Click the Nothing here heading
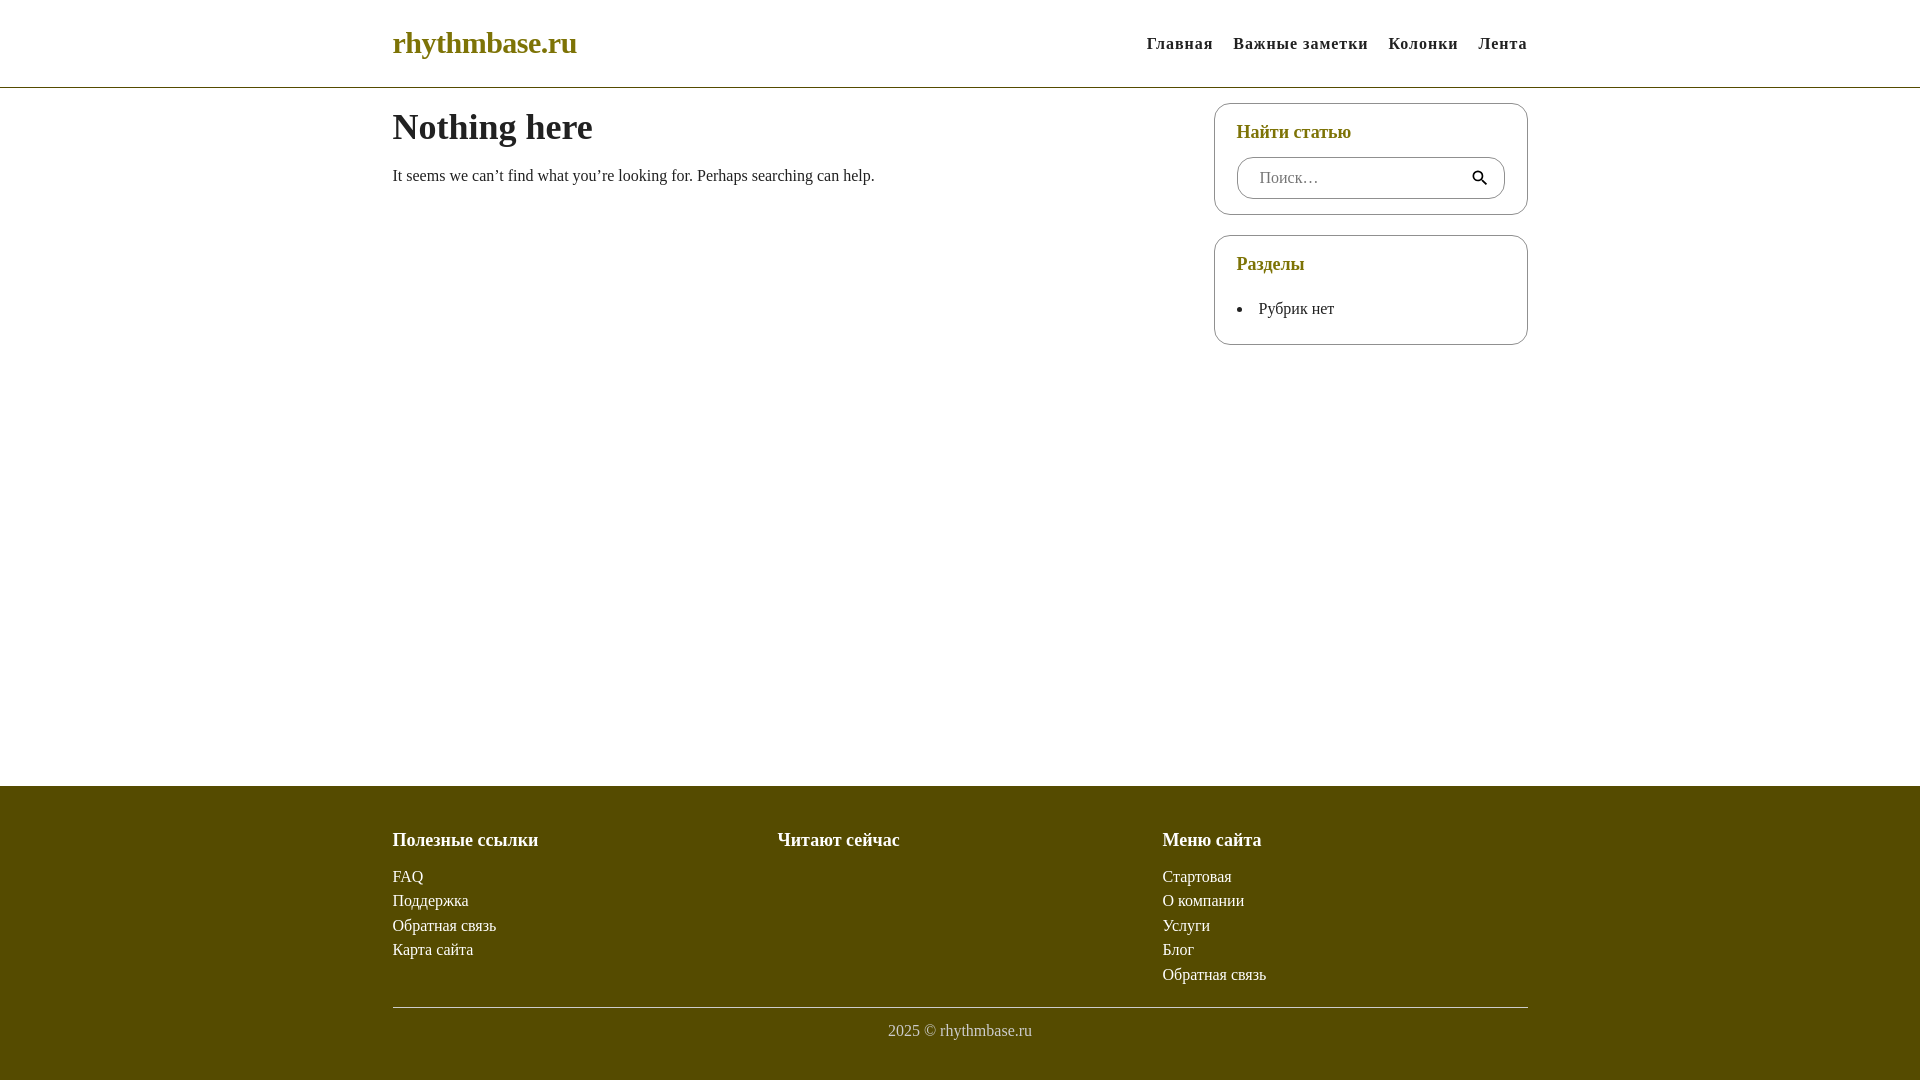This screenshot has height=1080, width=1920. coord(492,127)
